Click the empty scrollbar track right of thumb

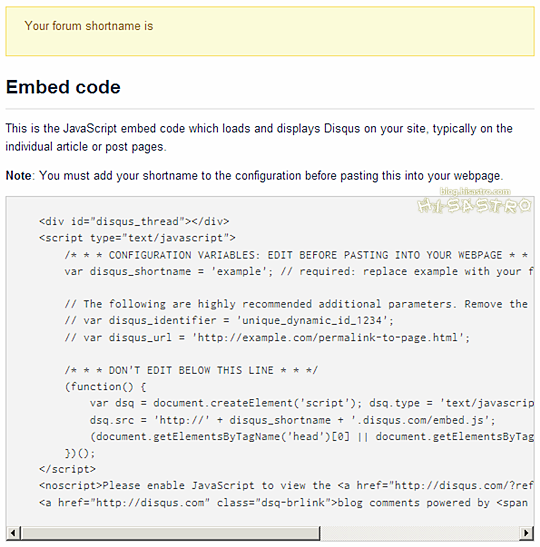pyautogui.click(x=420, y=533)
